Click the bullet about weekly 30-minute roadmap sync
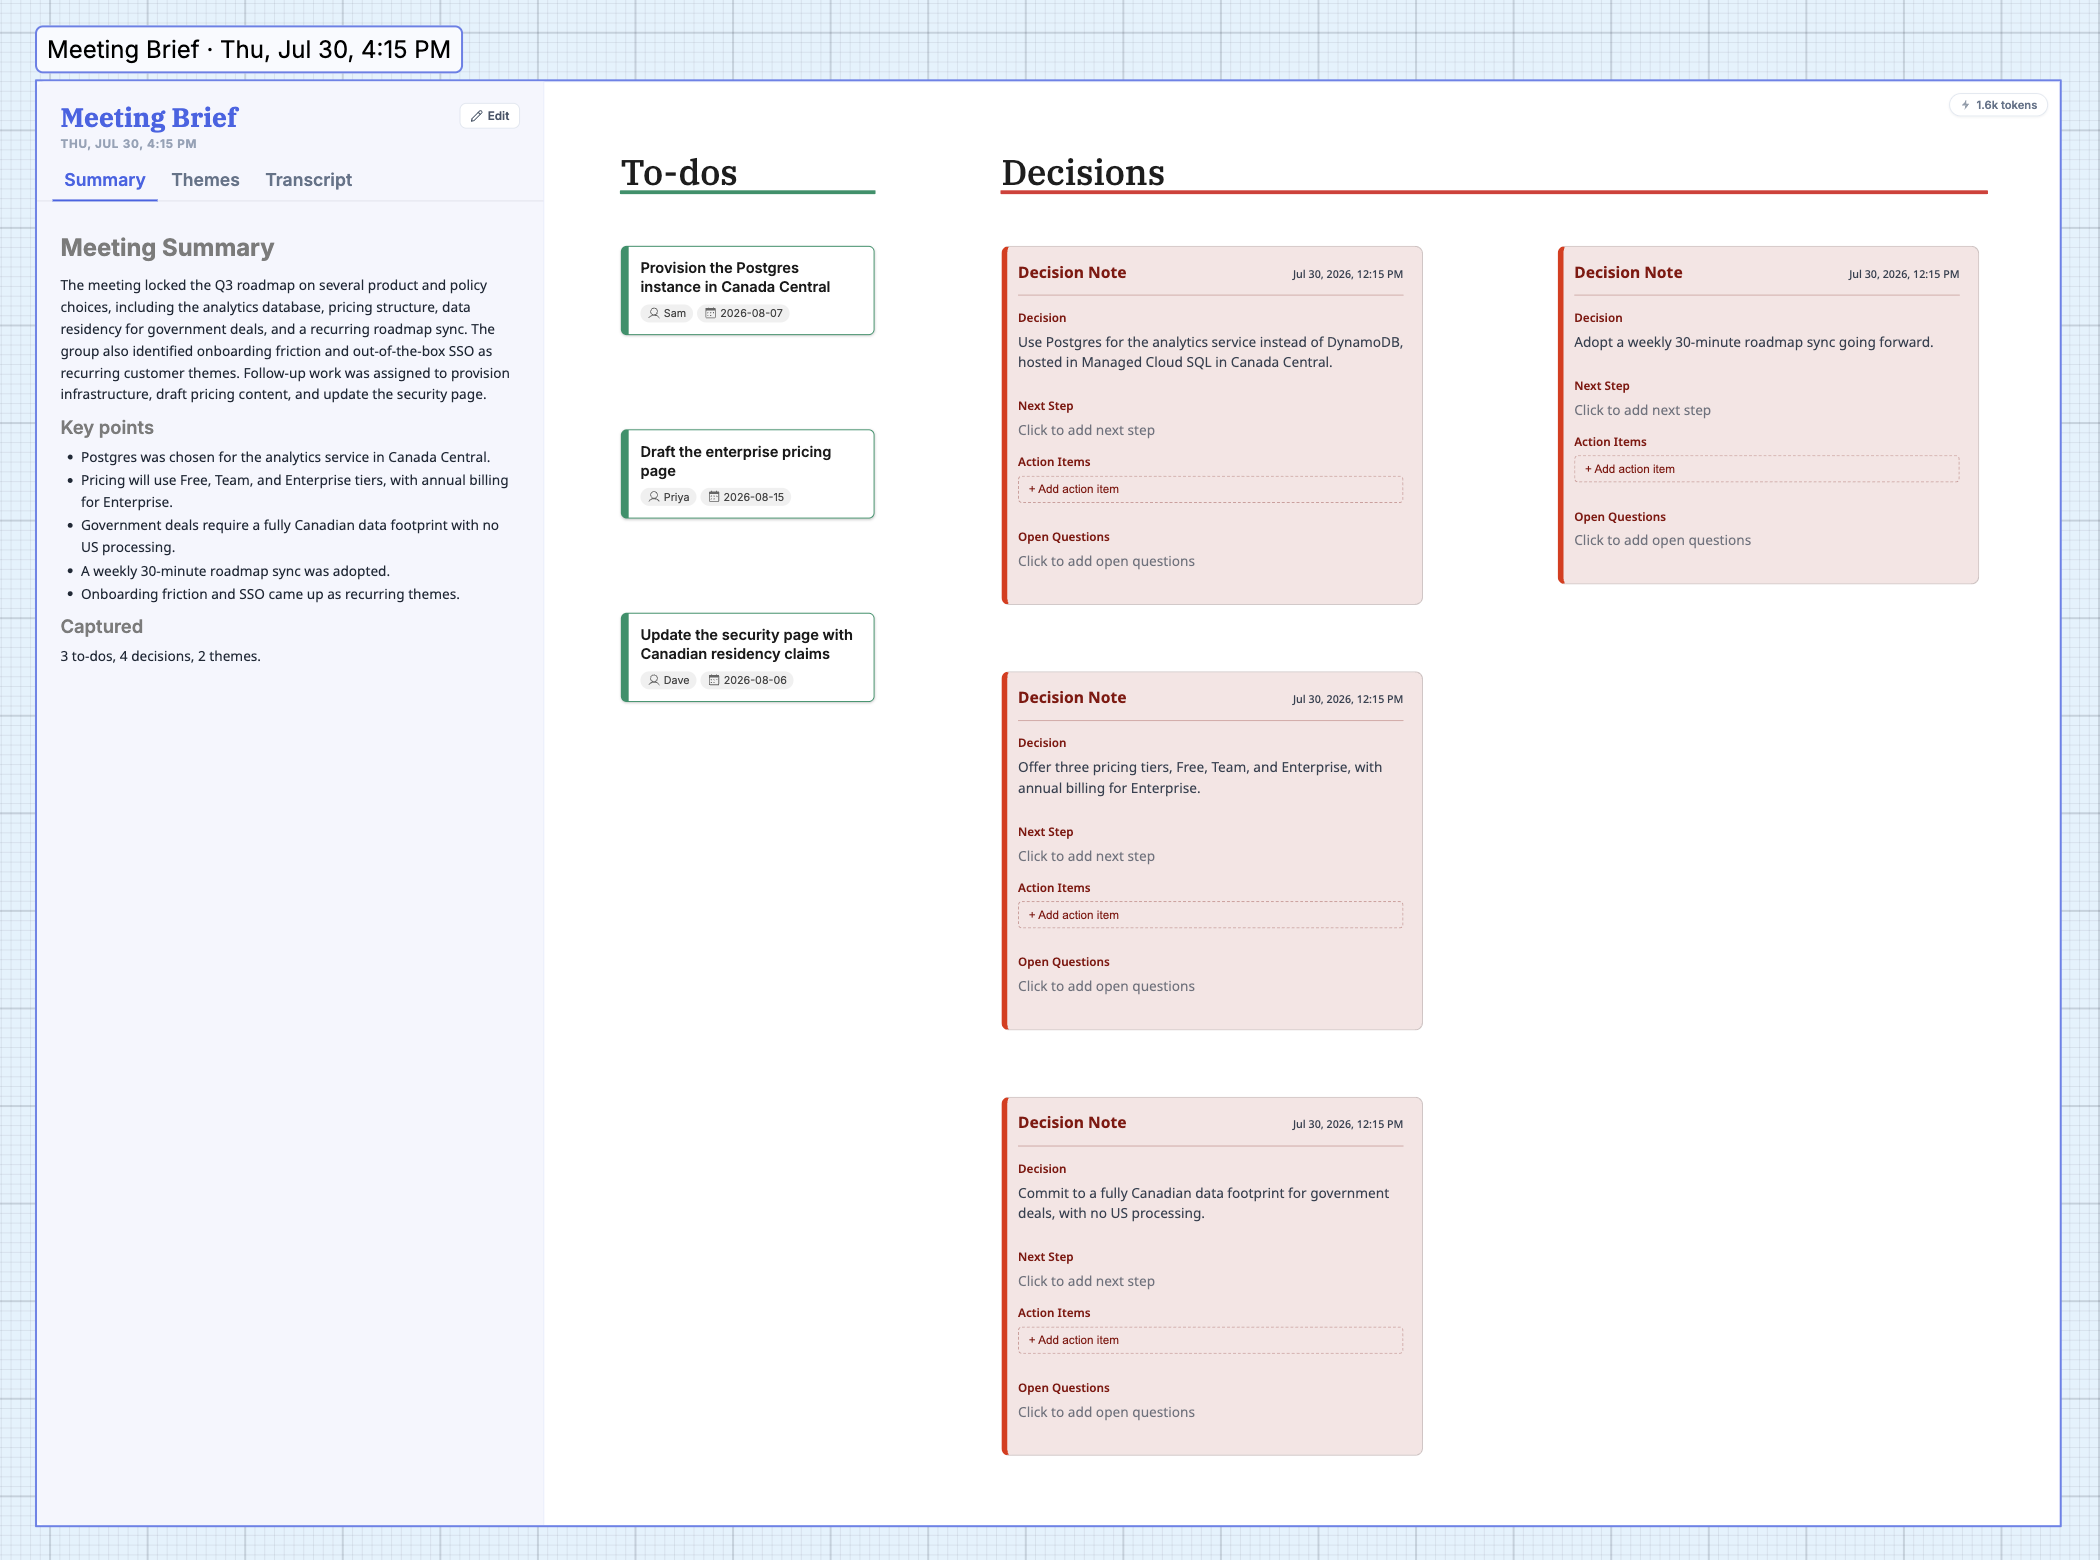2100x1560 pixels. (x=235, y=571)
